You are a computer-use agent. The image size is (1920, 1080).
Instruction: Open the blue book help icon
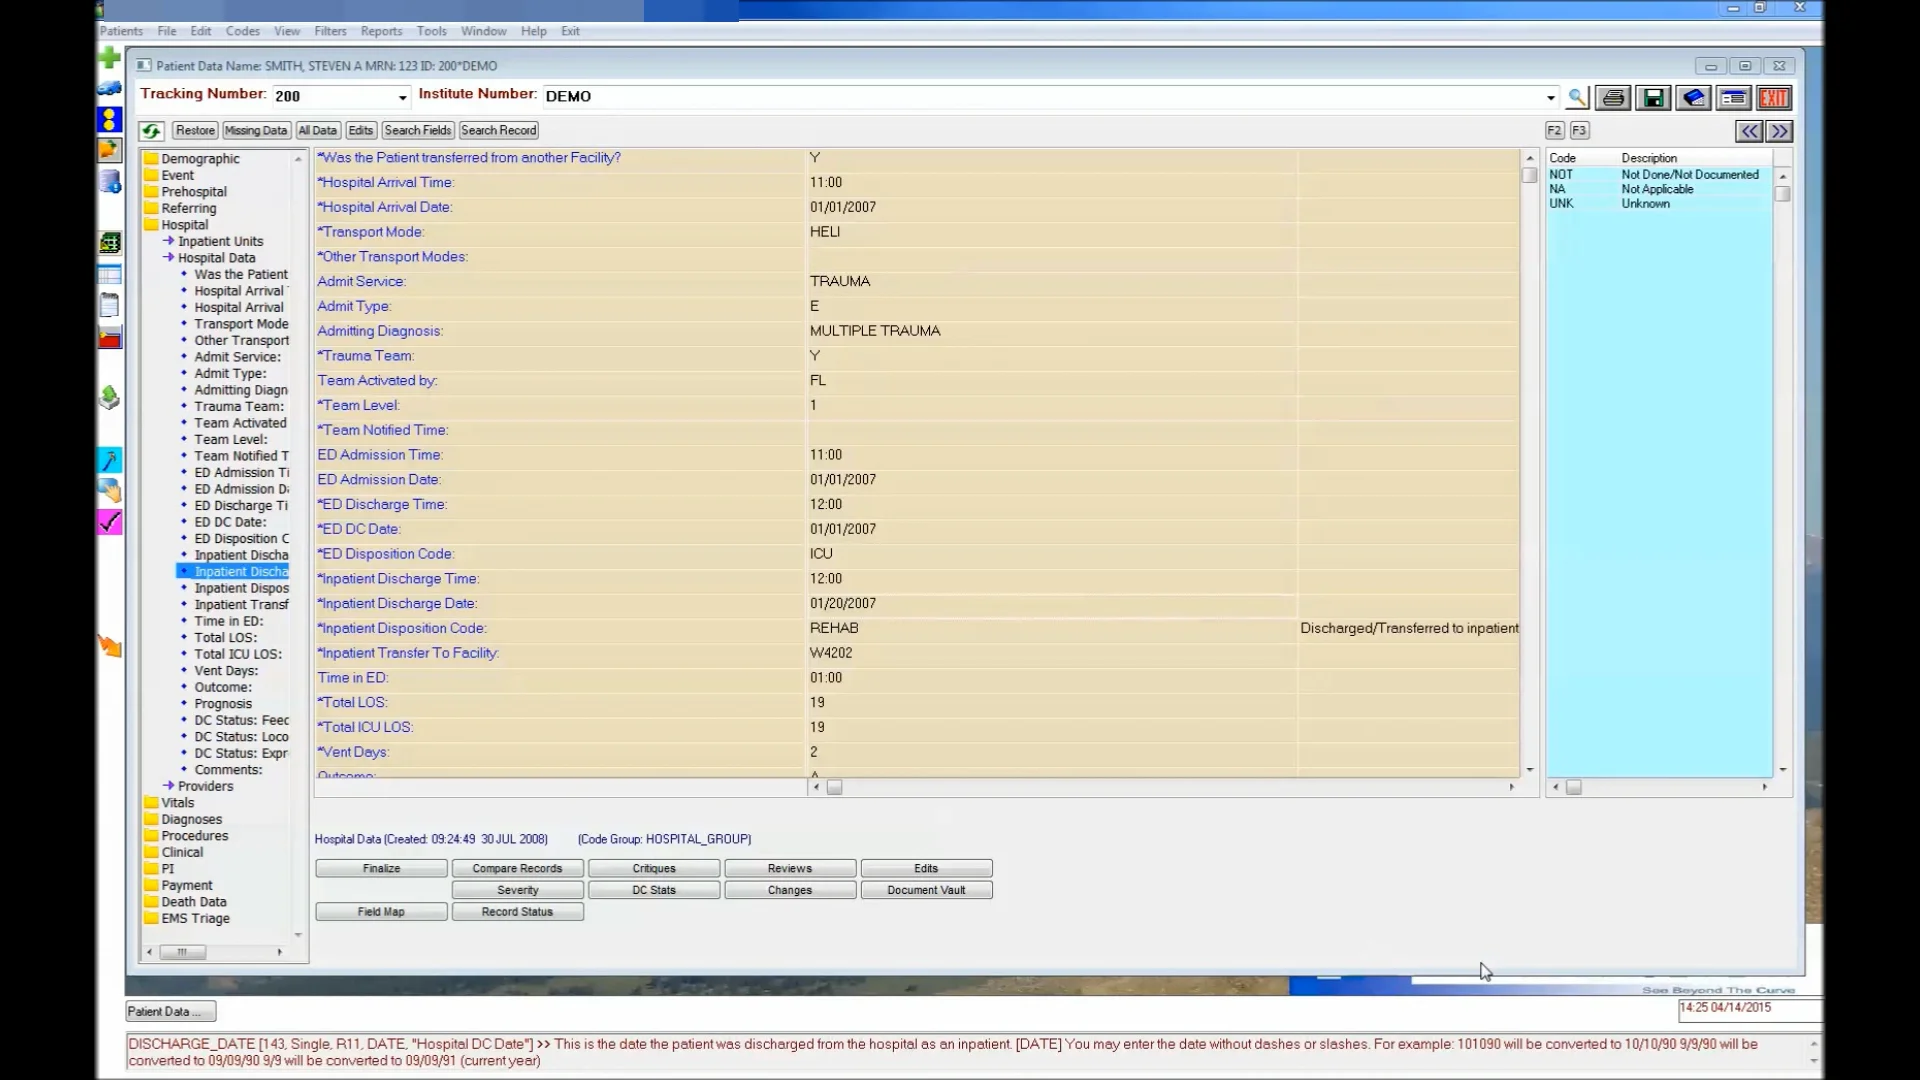[1694, 98]
